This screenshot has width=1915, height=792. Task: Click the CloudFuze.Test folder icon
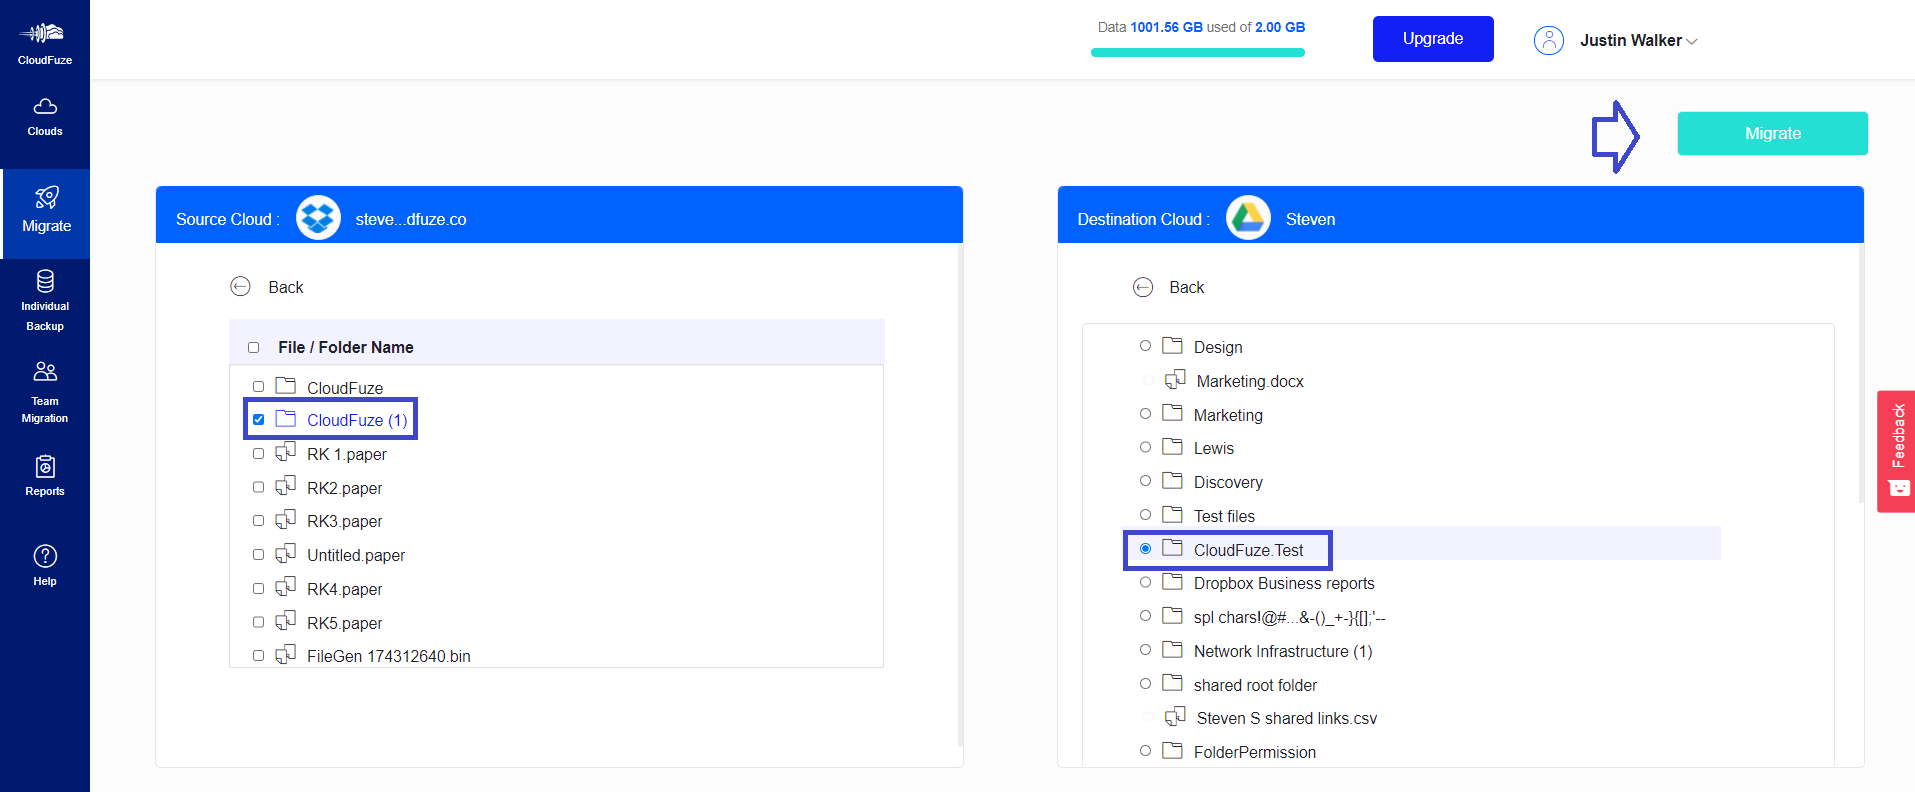click(1172, 548)
